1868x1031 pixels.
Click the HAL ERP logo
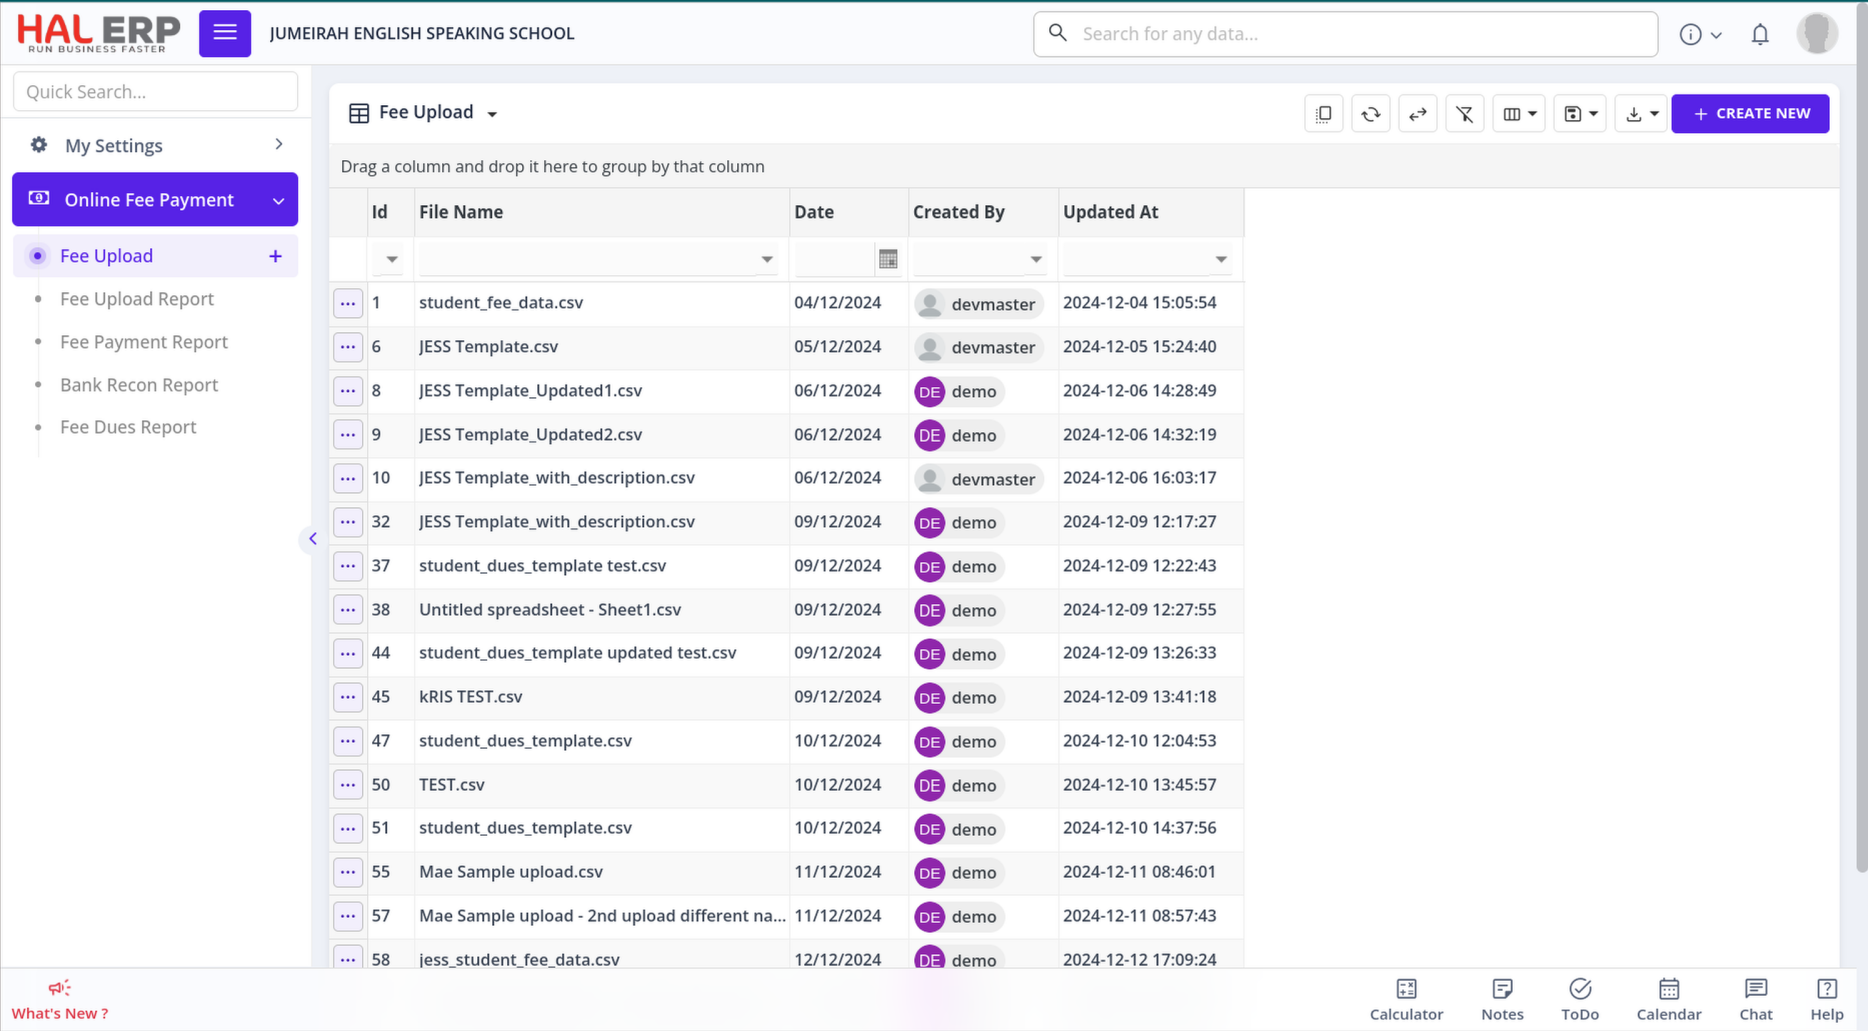click(98, 33)
